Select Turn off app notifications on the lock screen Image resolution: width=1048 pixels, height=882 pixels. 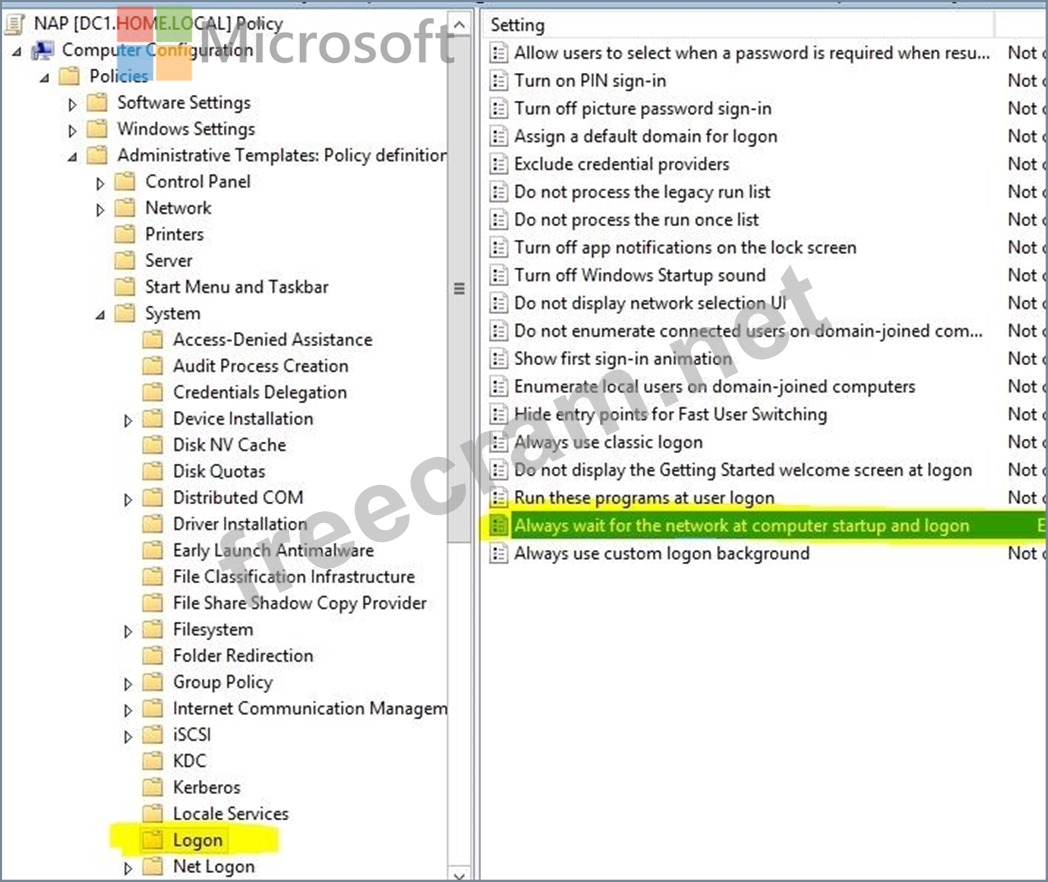click(684, 248)
